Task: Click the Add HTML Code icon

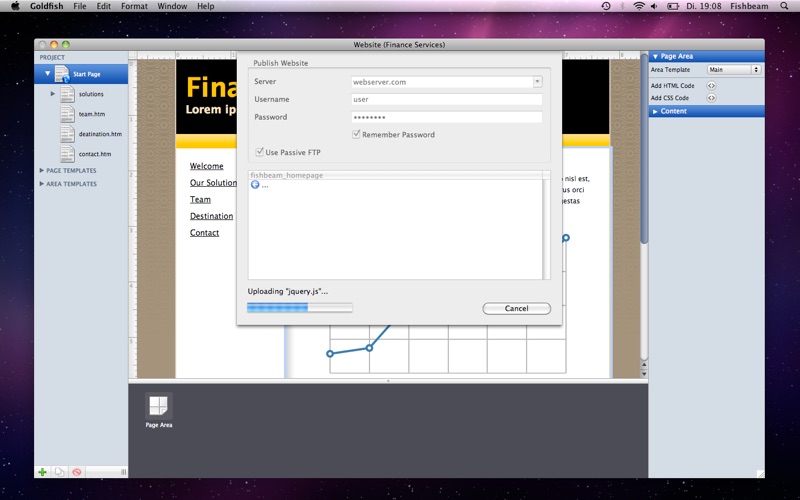Action: pos(711,86)
